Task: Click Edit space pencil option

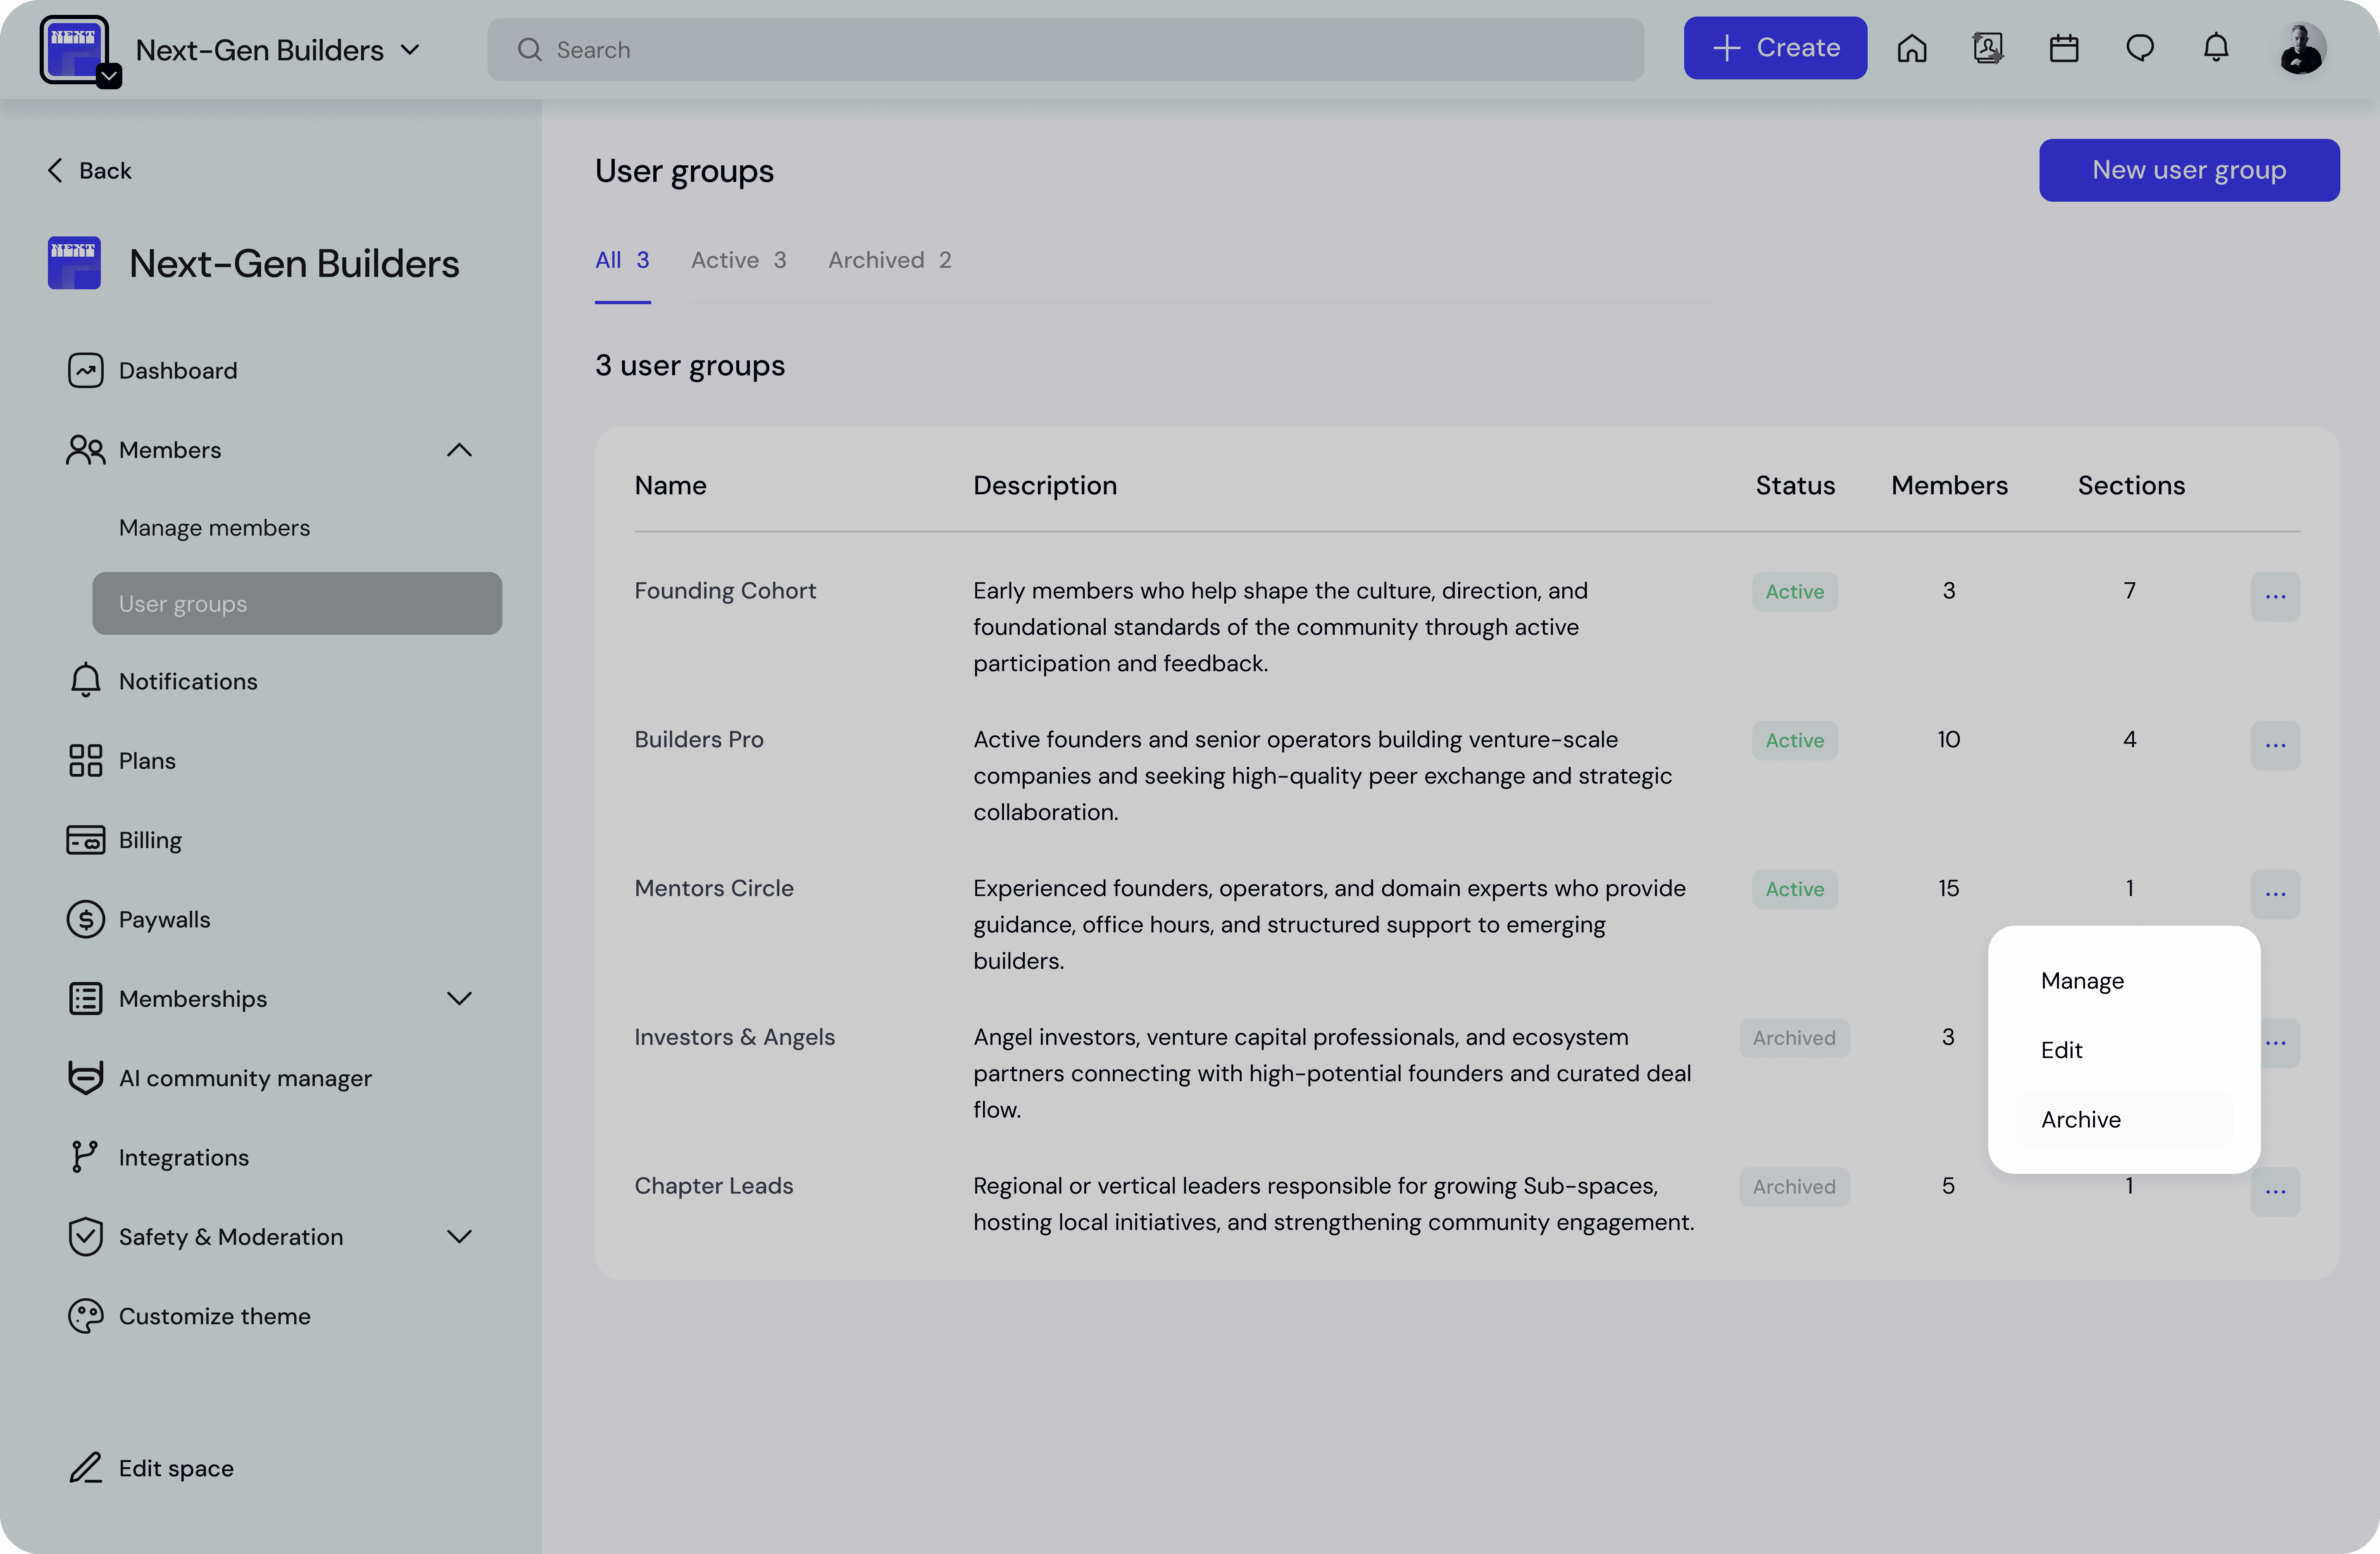Action: 176,1468
